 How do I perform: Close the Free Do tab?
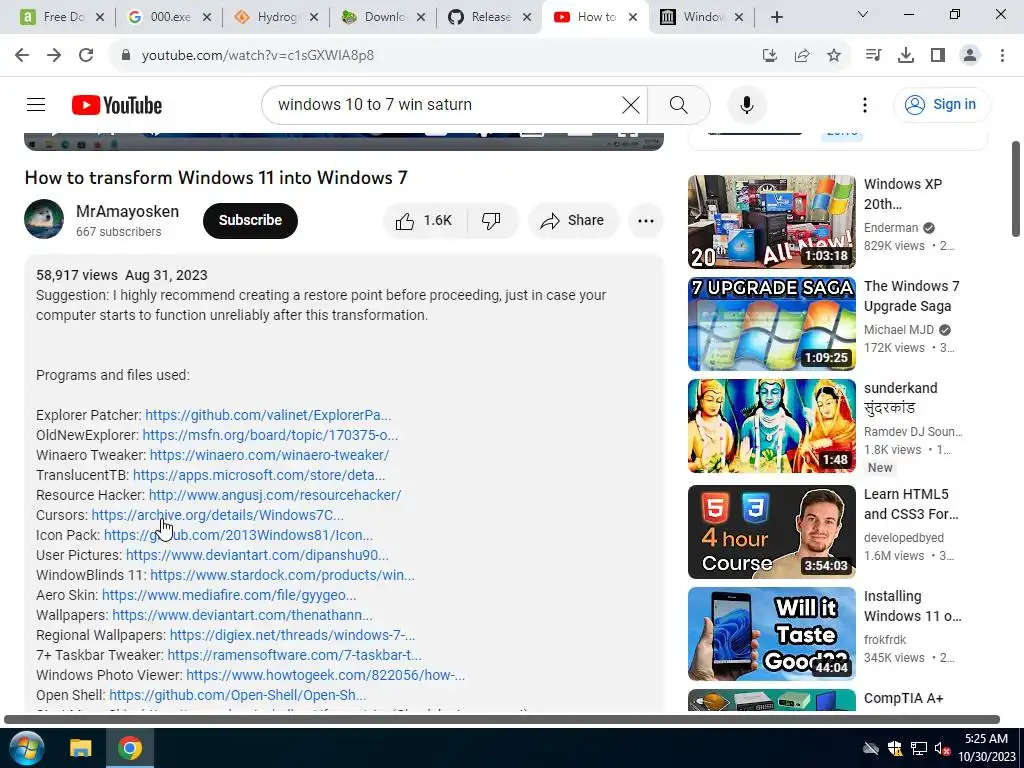[x=100, y=17]
